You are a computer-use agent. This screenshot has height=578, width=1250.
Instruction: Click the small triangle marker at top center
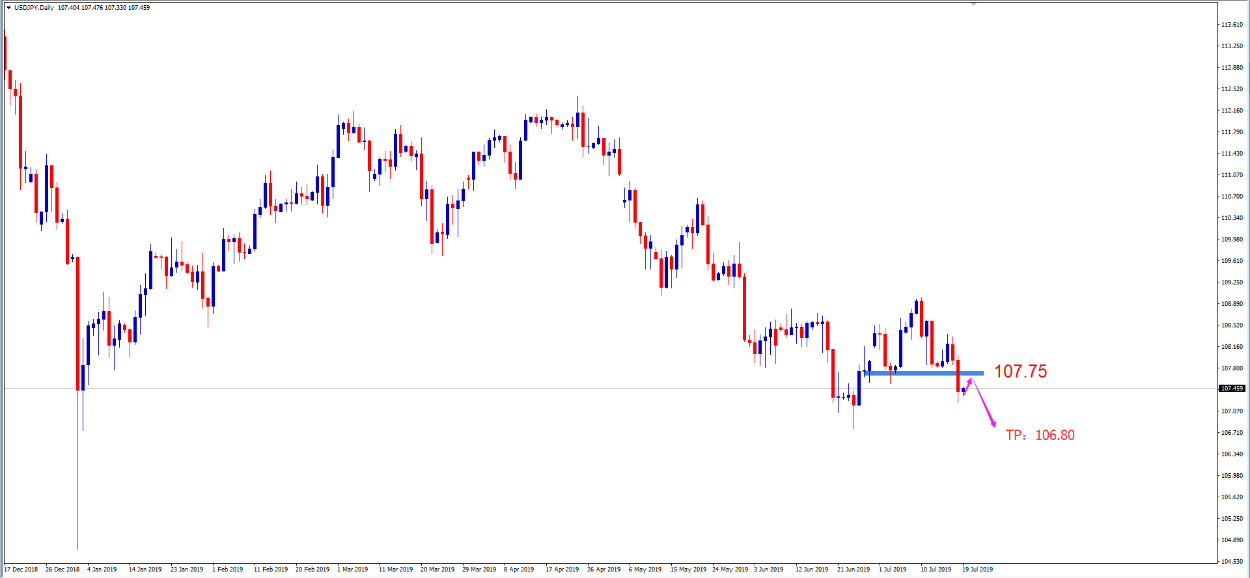click(x=973, y=4)
